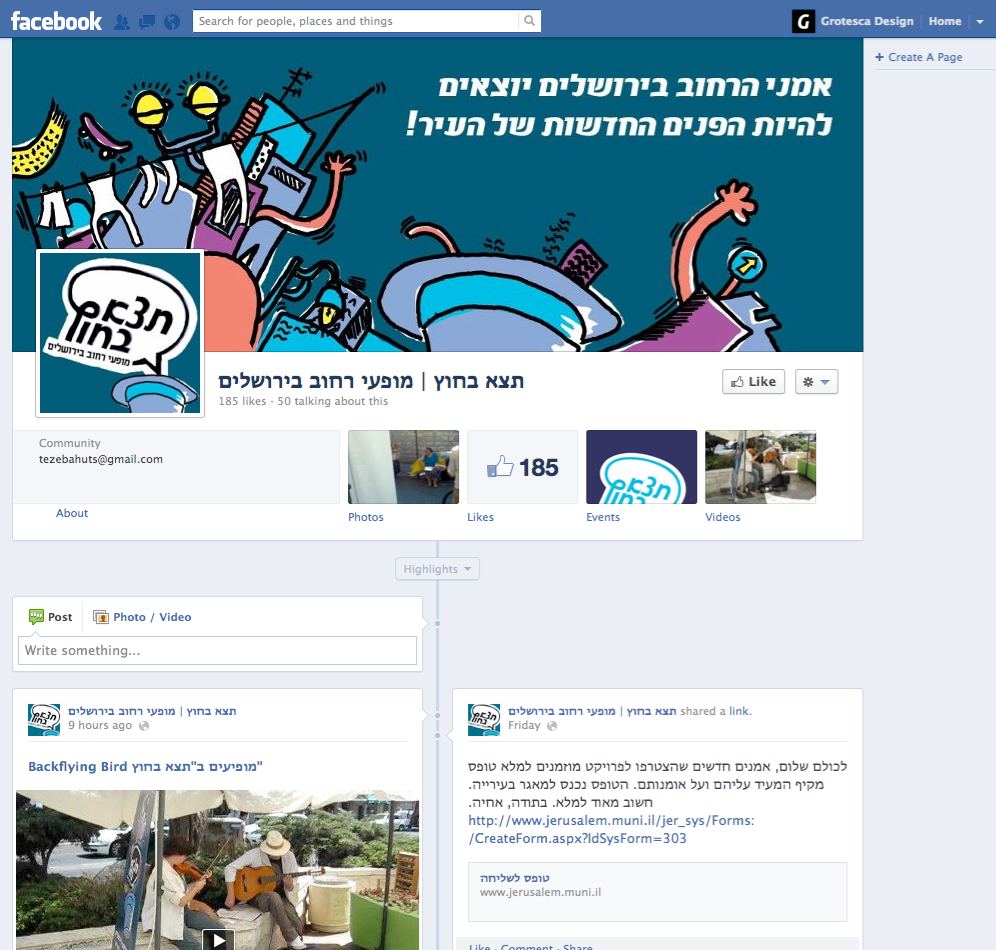Click the Write something input field
This screenshot has height=950, width=996.
tap(217, 650)
